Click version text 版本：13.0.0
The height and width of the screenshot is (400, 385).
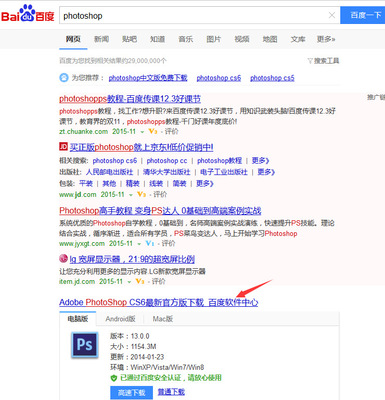pos(130,336)
